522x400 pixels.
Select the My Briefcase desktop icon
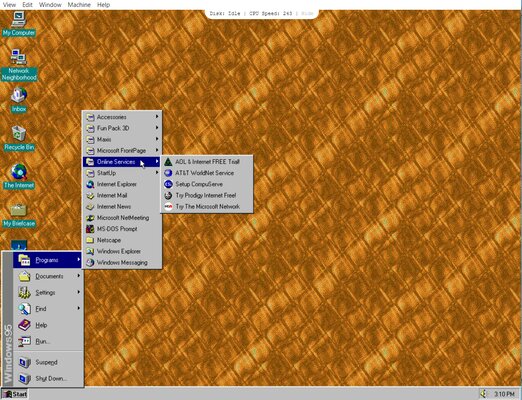19,215
